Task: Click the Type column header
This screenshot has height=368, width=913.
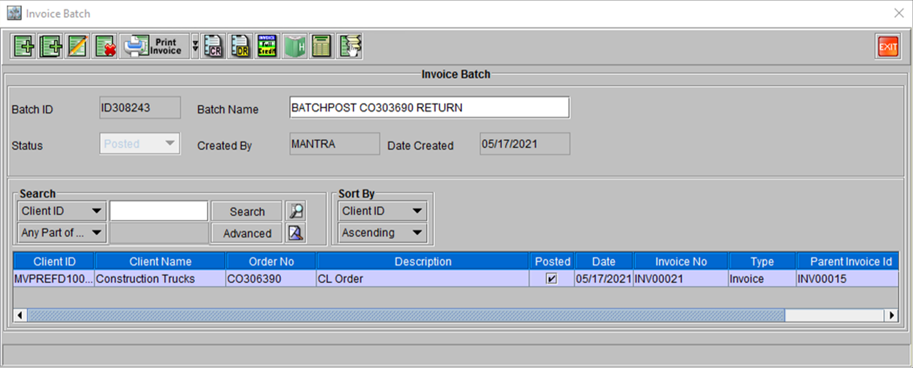Action: (762, 261)
